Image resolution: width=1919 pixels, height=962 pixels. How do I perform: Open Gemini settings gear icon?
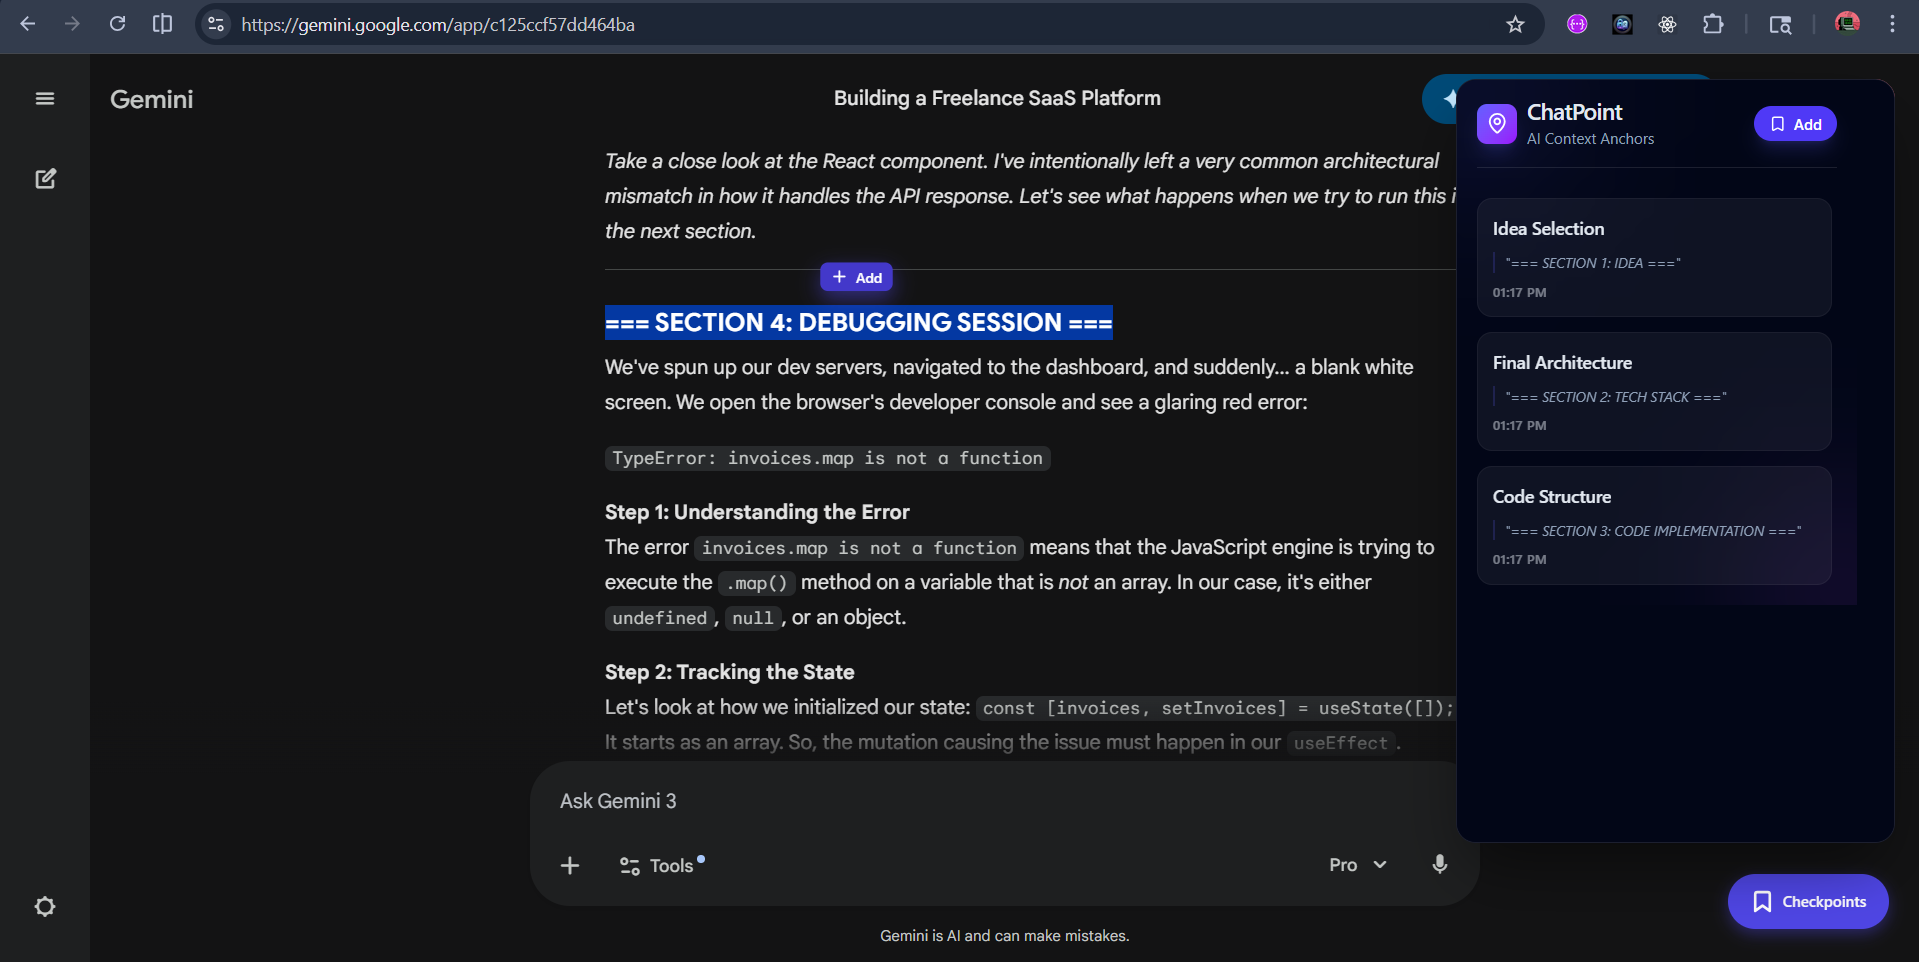(45, 907)
